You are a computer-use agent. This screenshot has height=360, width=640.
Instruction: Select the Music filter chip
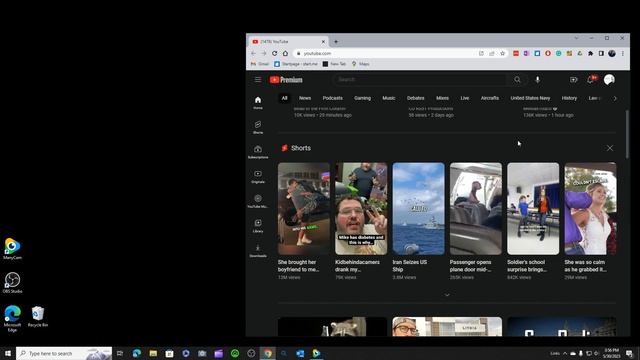coord(389,98)
